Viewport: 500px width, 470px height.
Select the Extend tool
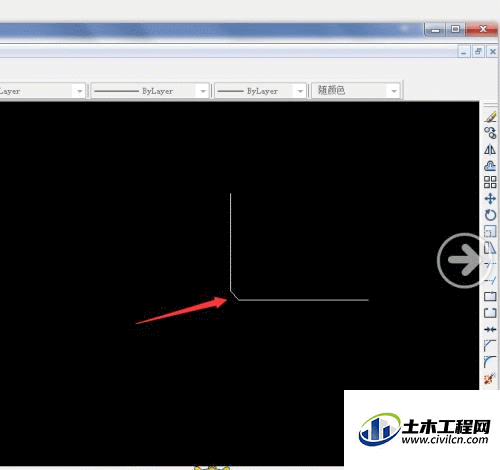(x=490, y=280)
